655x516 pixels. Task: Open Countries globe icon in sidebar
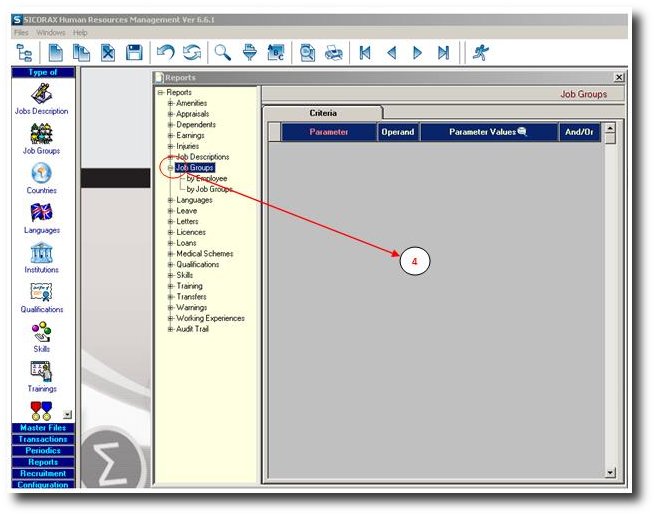click(x=41, y=176)
